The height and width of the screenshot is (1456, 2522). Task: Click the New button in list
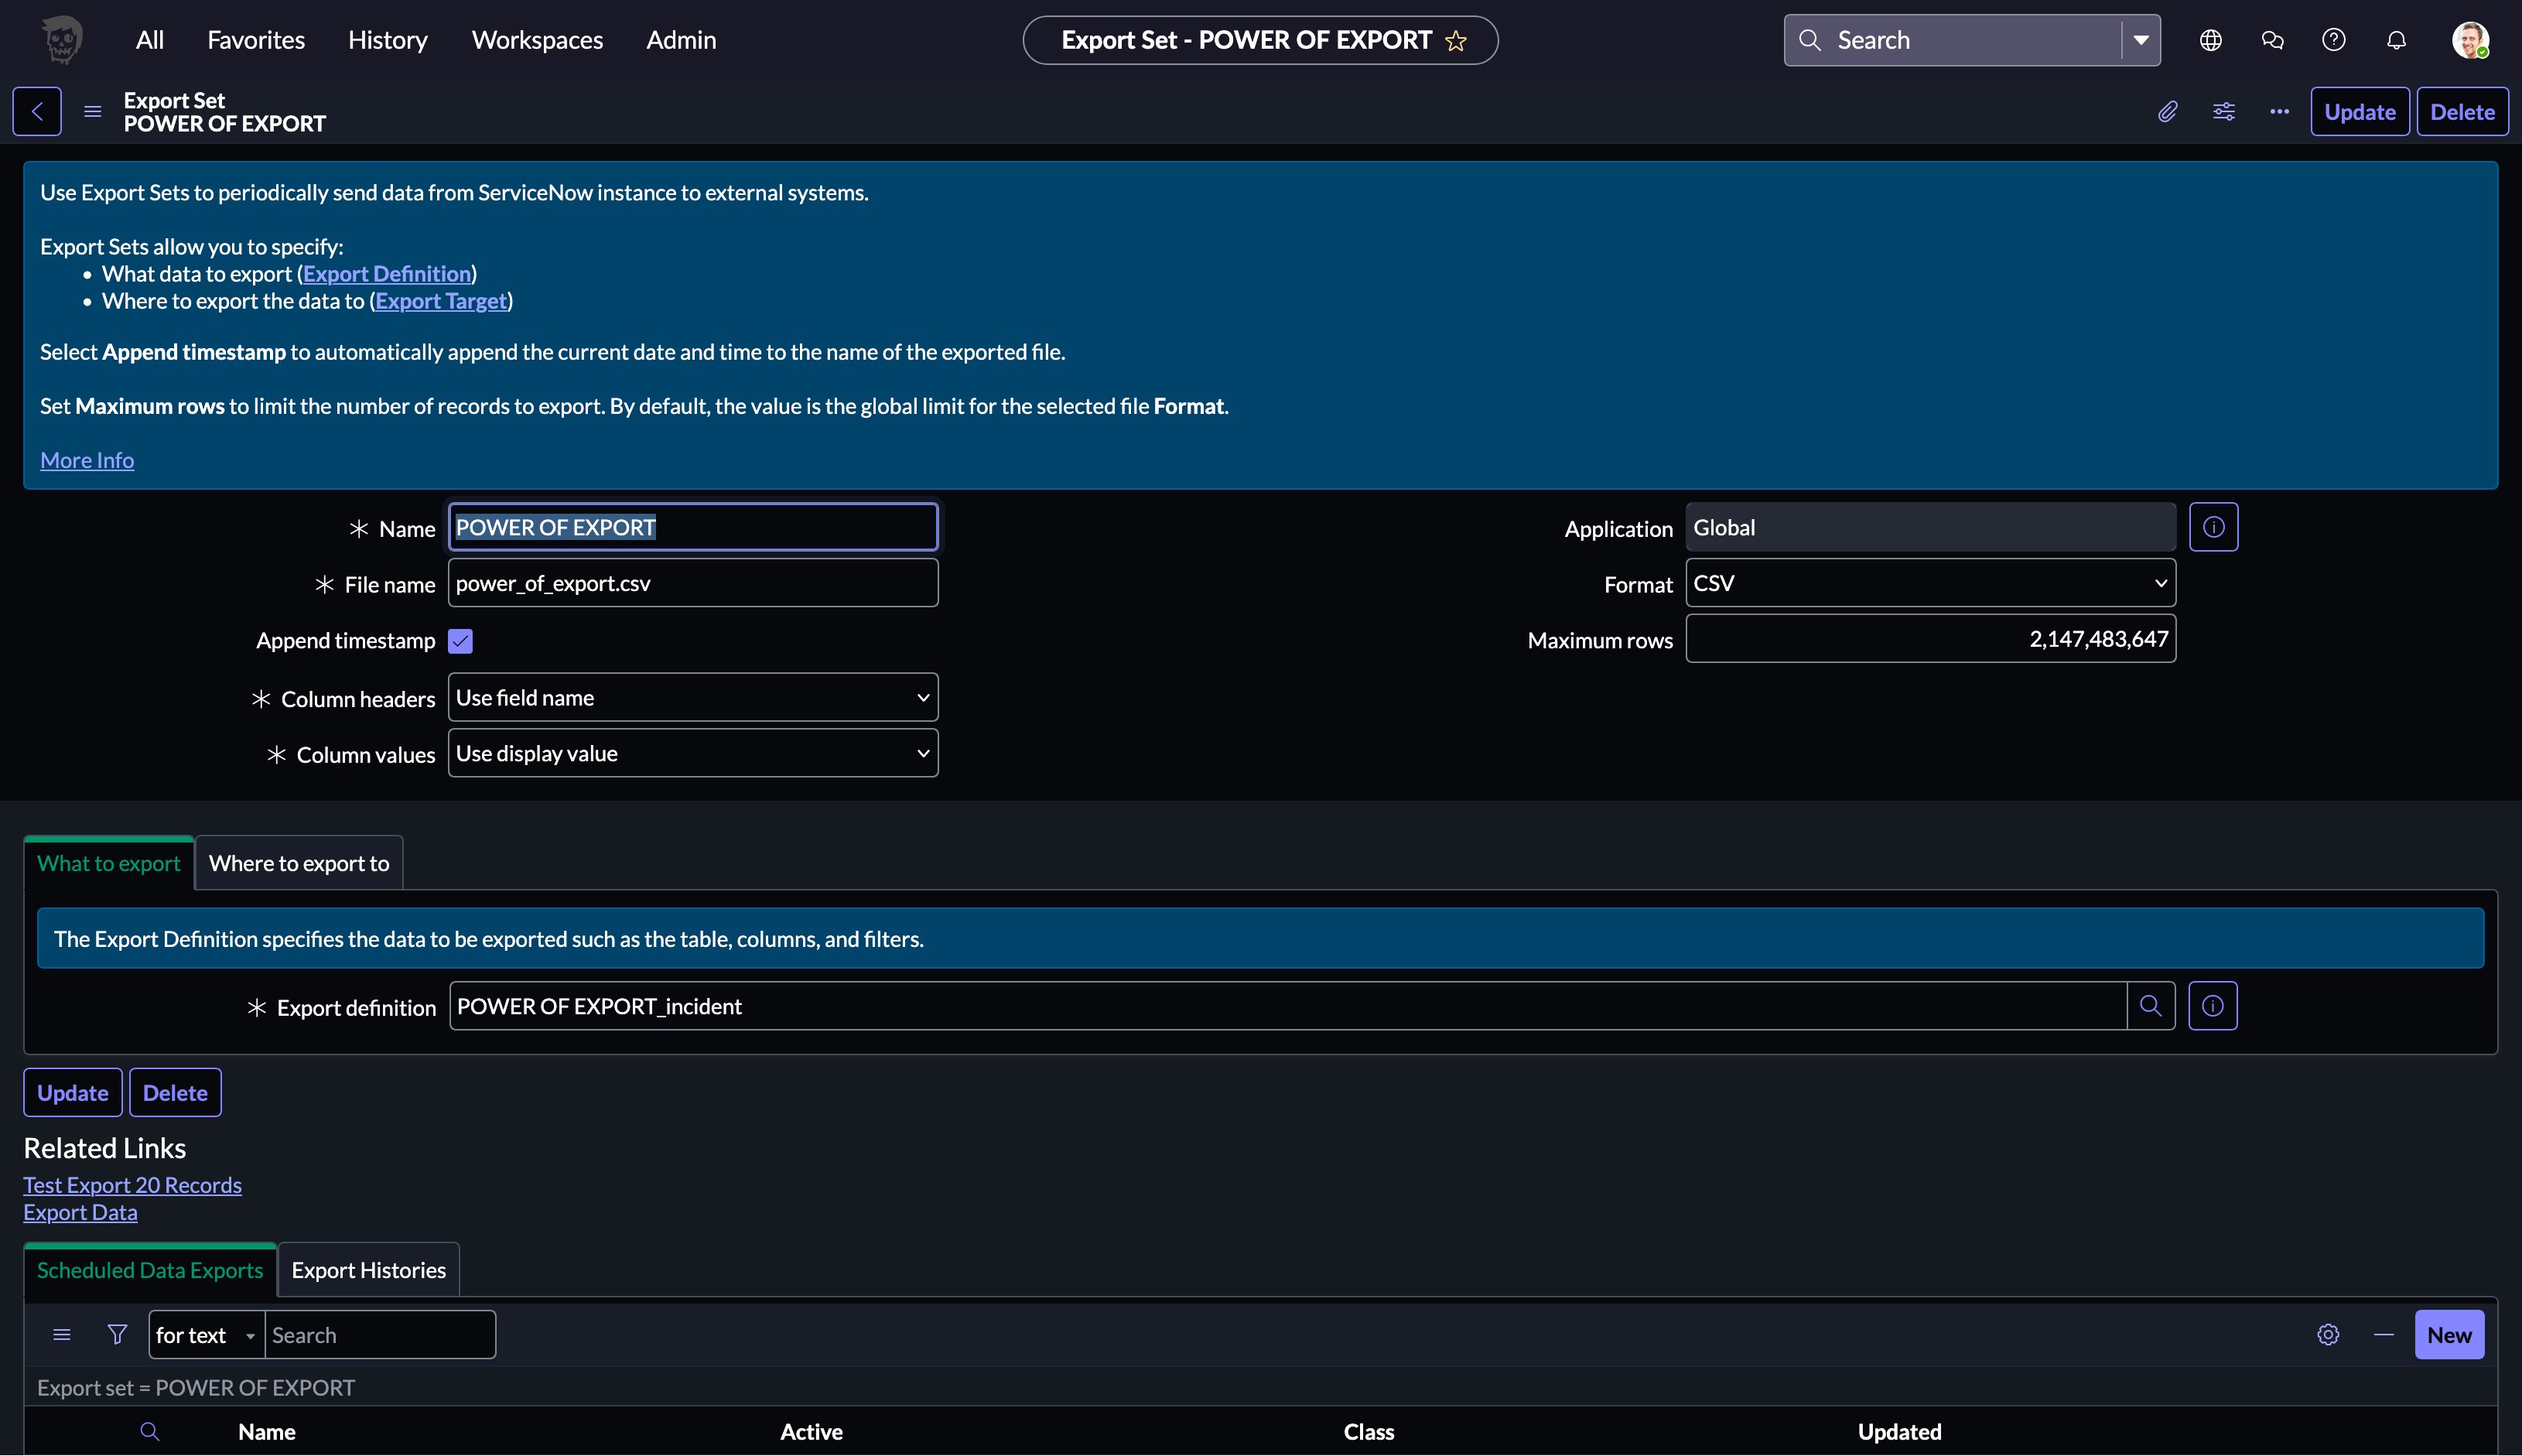(2448, 1335)
